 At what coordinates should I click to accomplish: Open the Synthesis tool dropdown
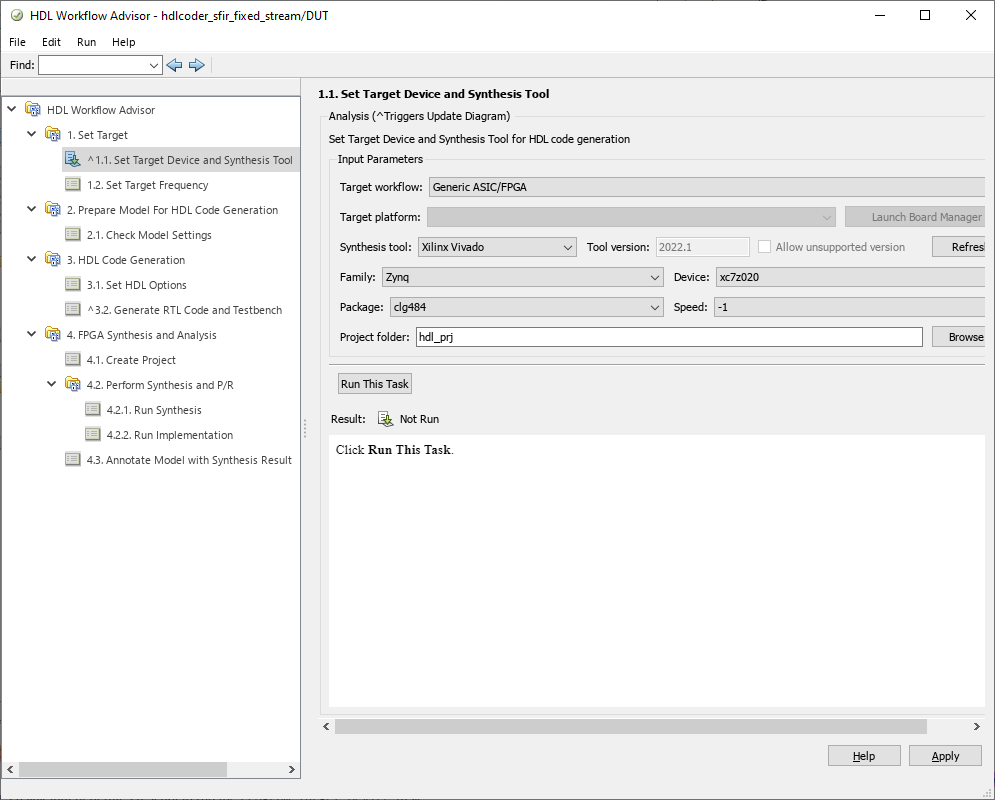point(497,247)
